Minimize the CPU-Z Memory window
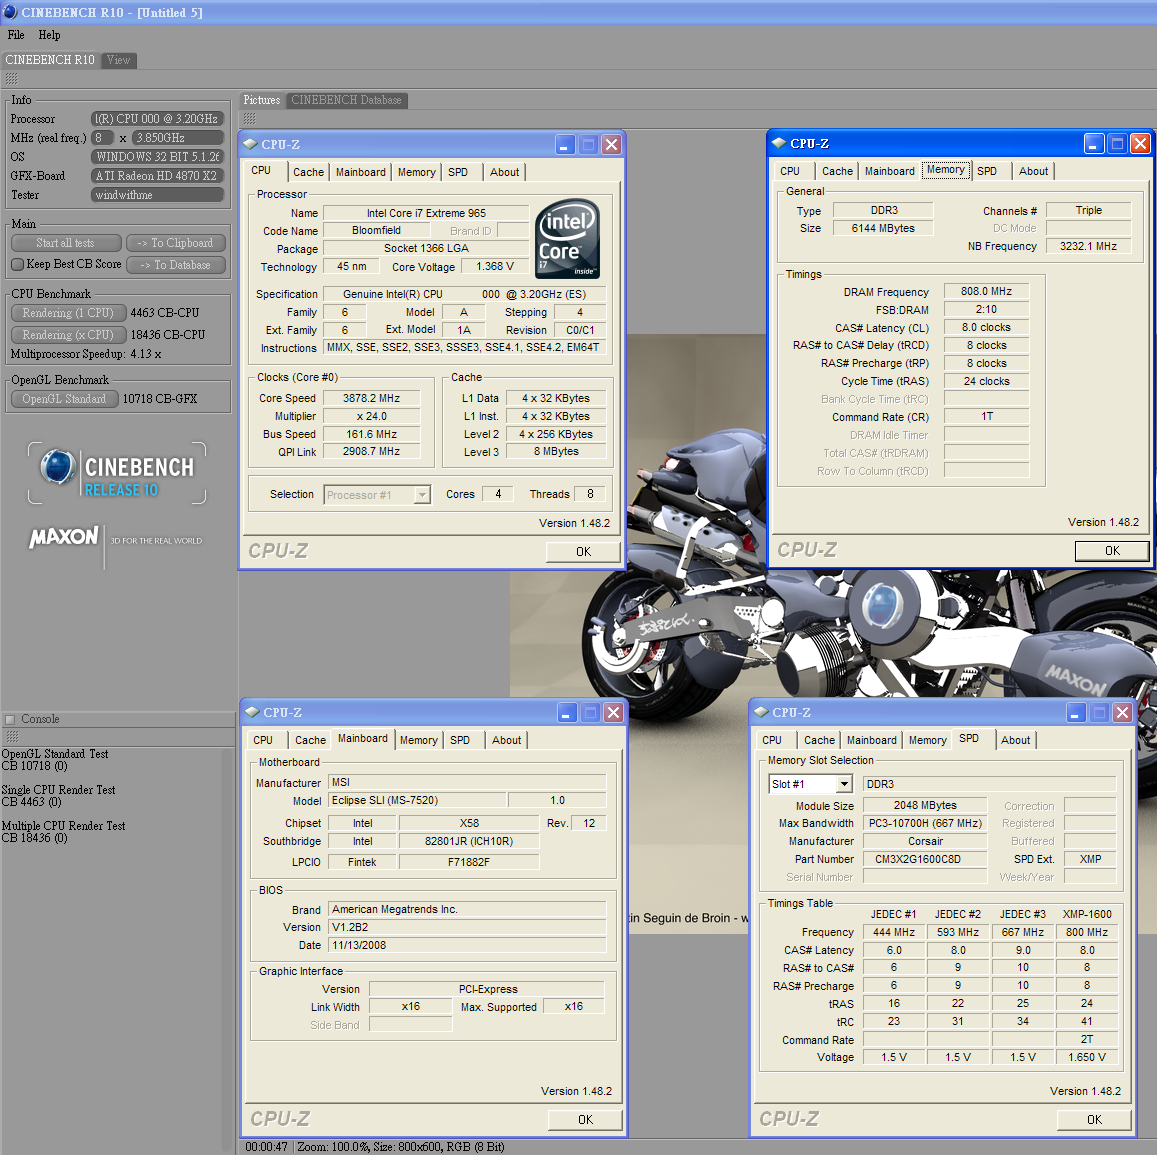Image resolution: width=1157 pixels, height=1155 pixels. (x=1094, y=144)
